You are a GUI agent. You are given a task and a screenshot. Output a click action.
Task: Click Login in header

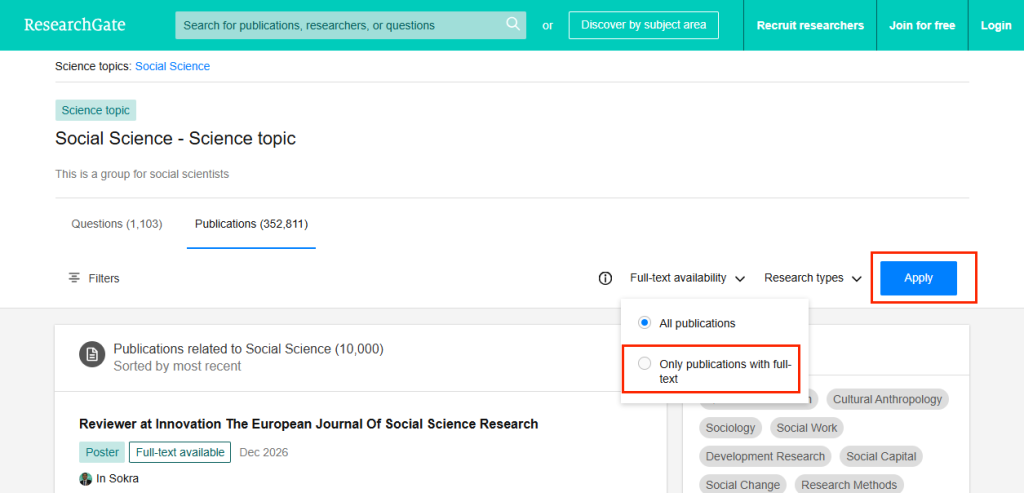click(996, 25)
